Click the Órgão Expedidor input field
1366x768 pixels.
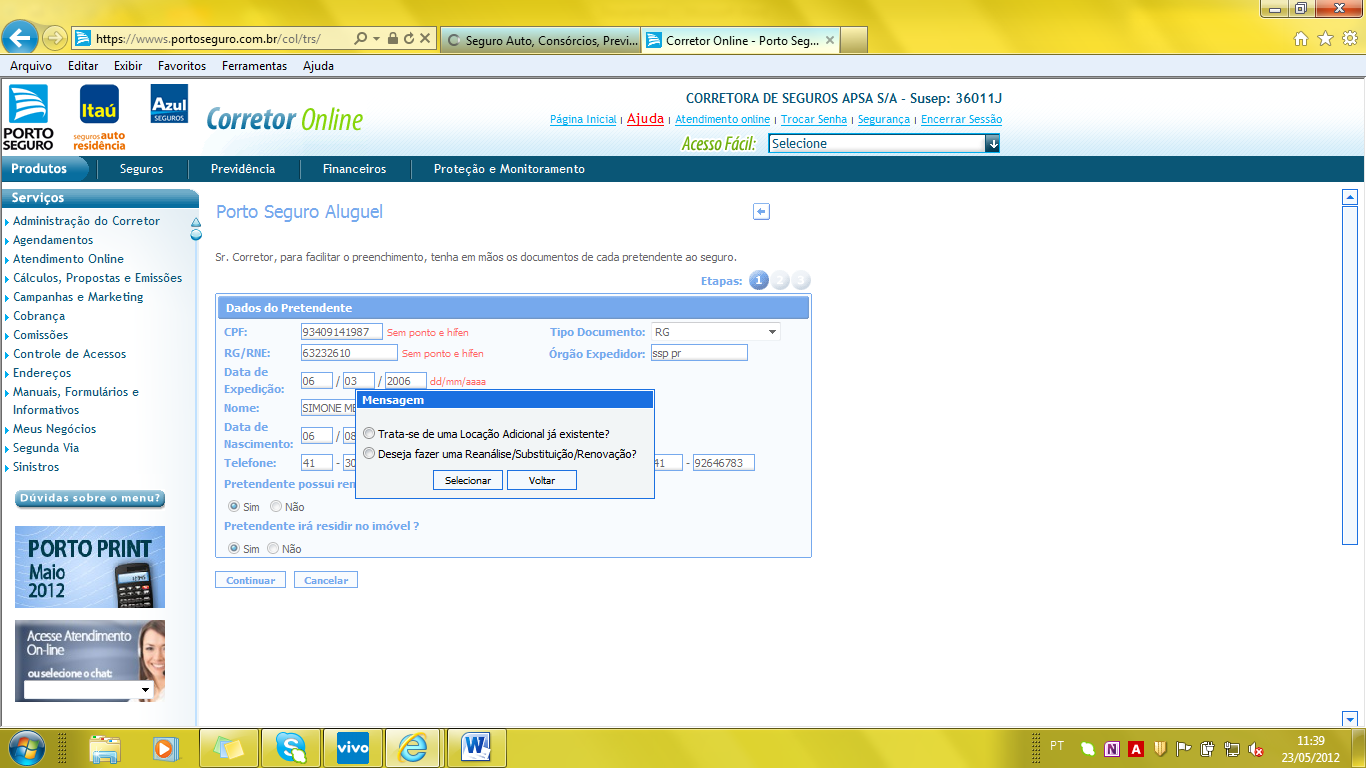(x=698, y=353)
